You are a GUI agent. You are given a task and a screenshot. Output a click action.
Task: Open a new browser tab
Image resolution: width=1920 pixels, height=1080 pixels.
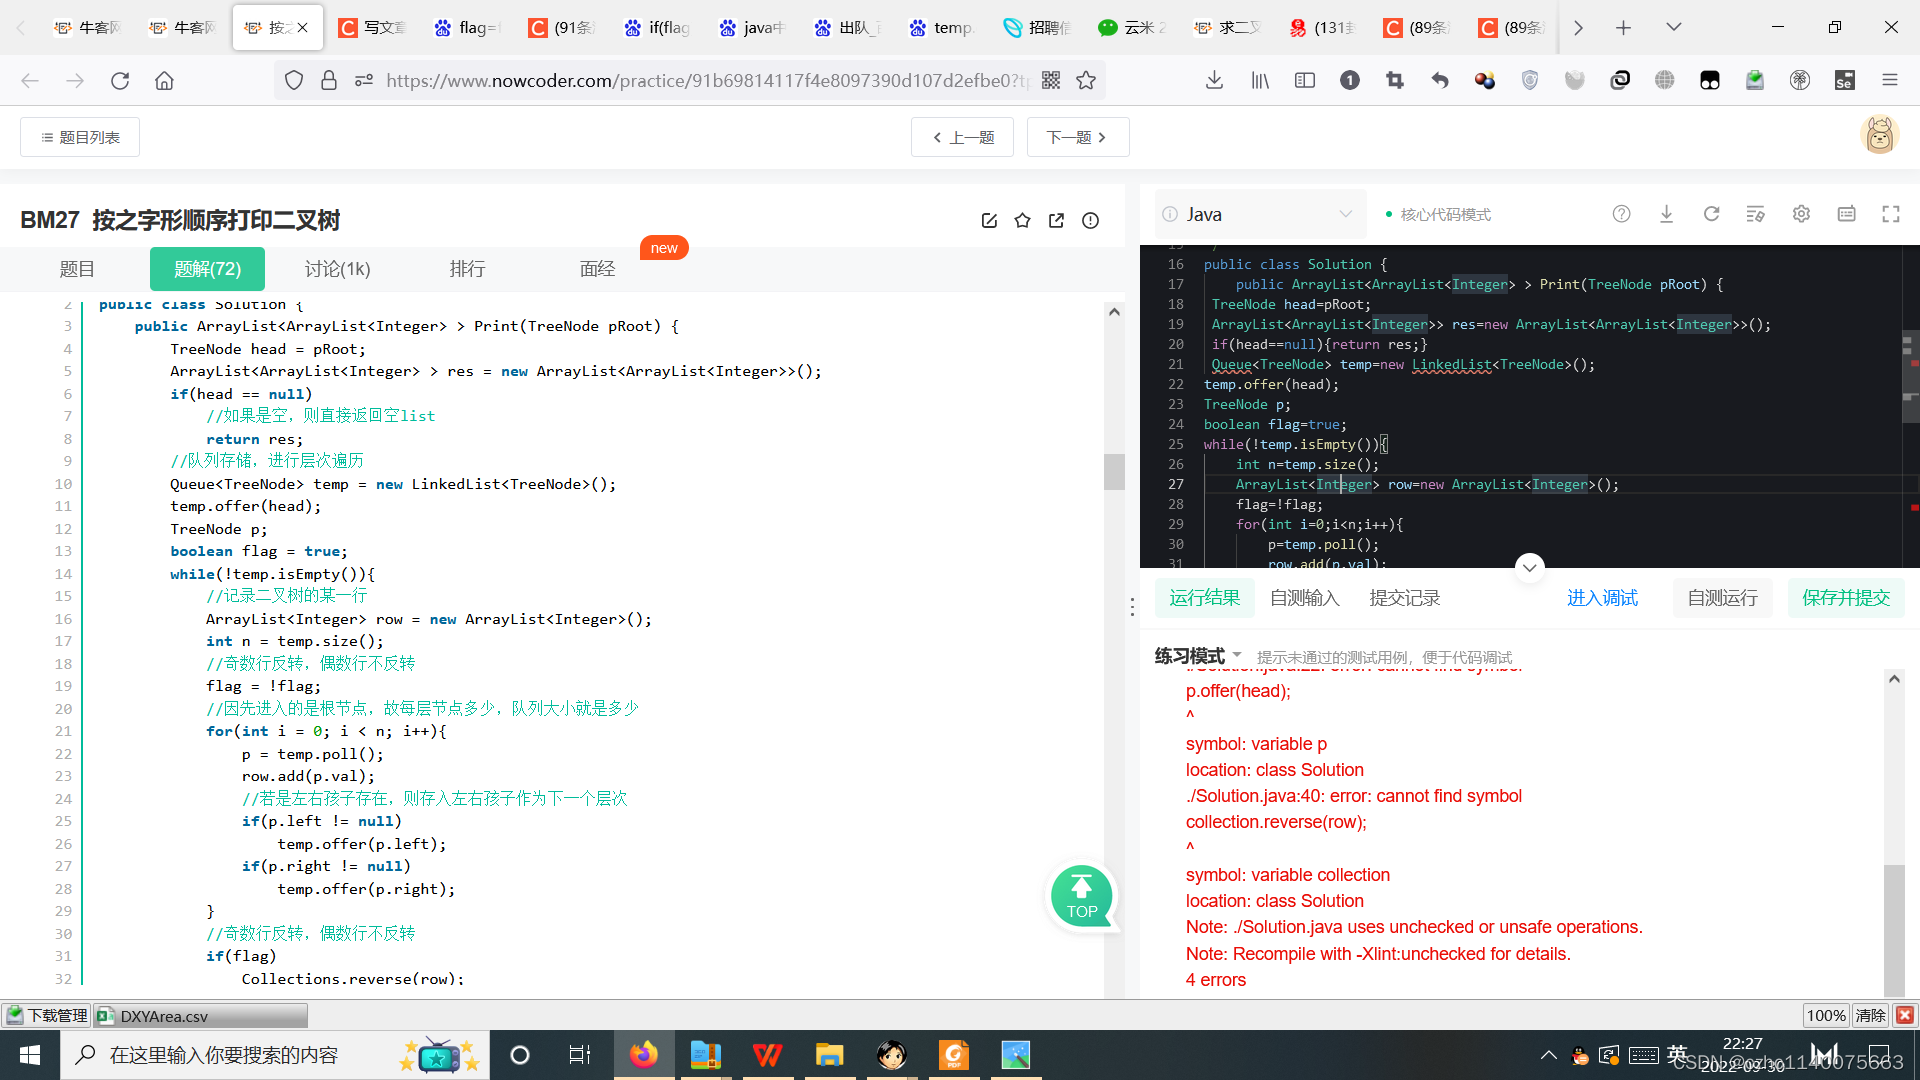(1623, 28)
